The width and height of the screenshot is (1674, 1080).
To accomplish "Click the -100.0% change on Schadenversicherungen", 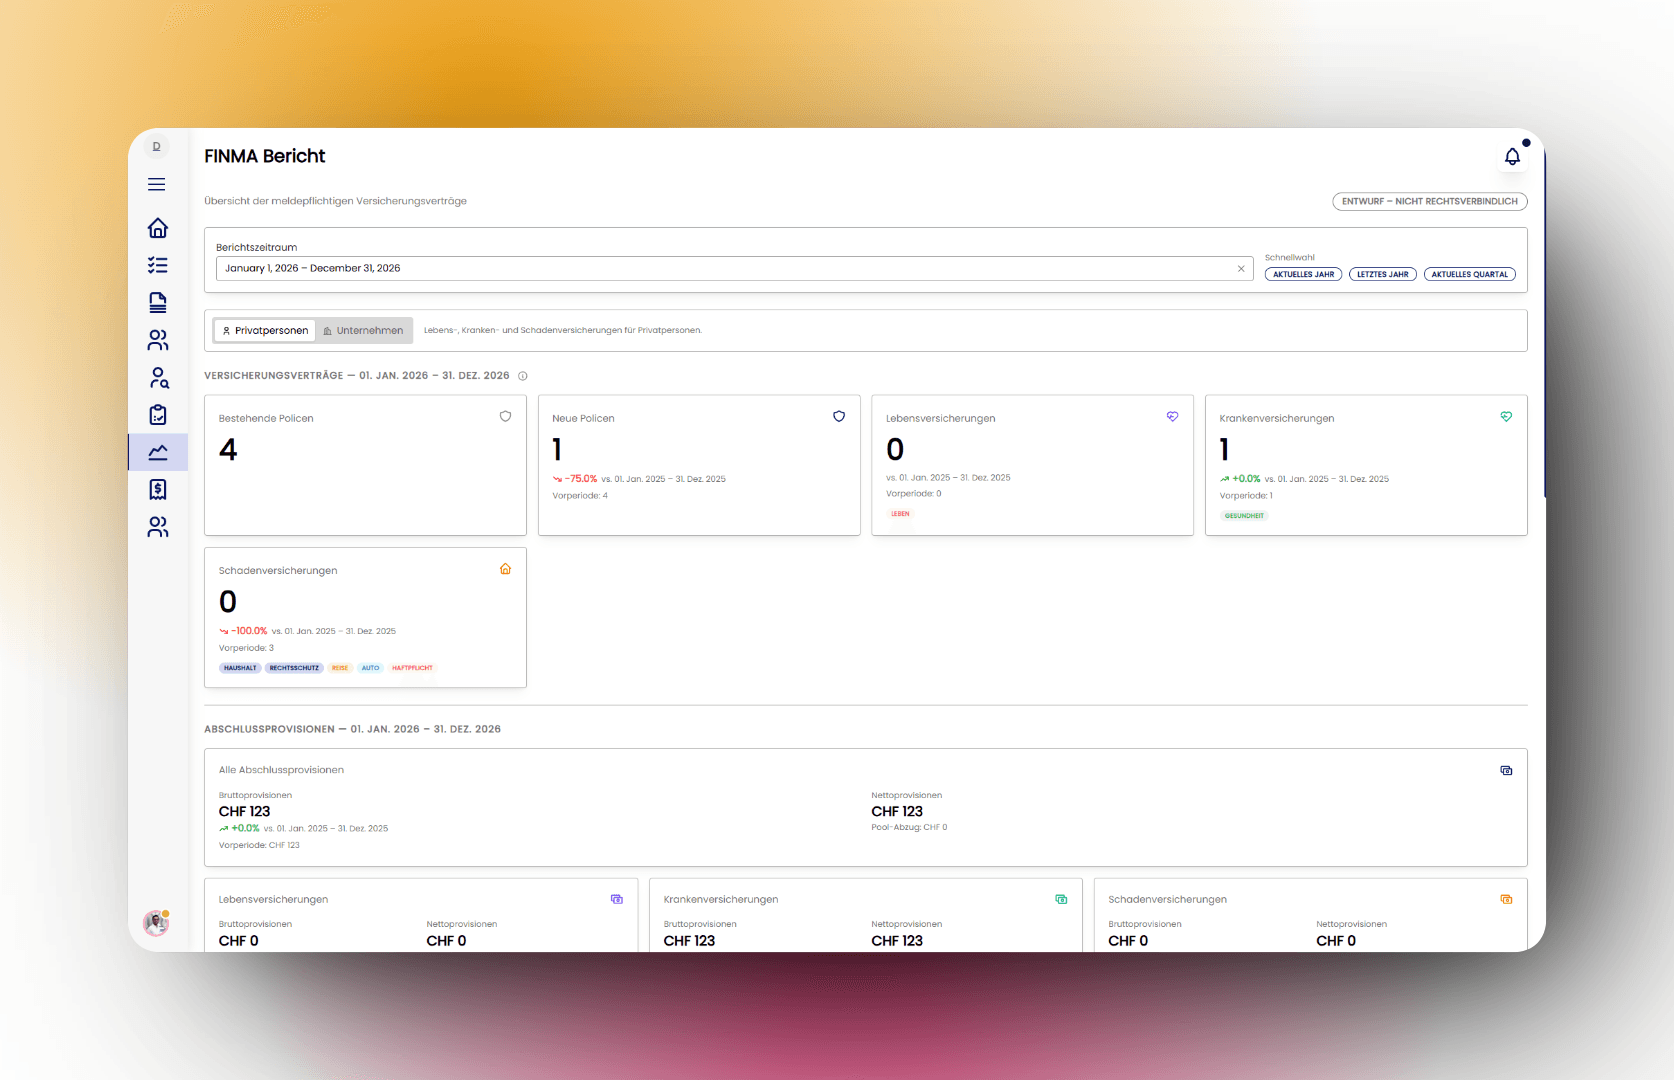I will point(243,631).
